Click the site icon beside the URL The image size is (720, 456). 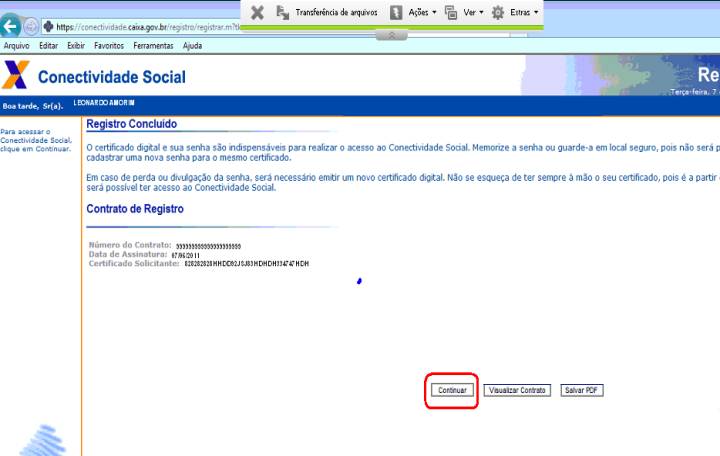(x=48, y=27)
